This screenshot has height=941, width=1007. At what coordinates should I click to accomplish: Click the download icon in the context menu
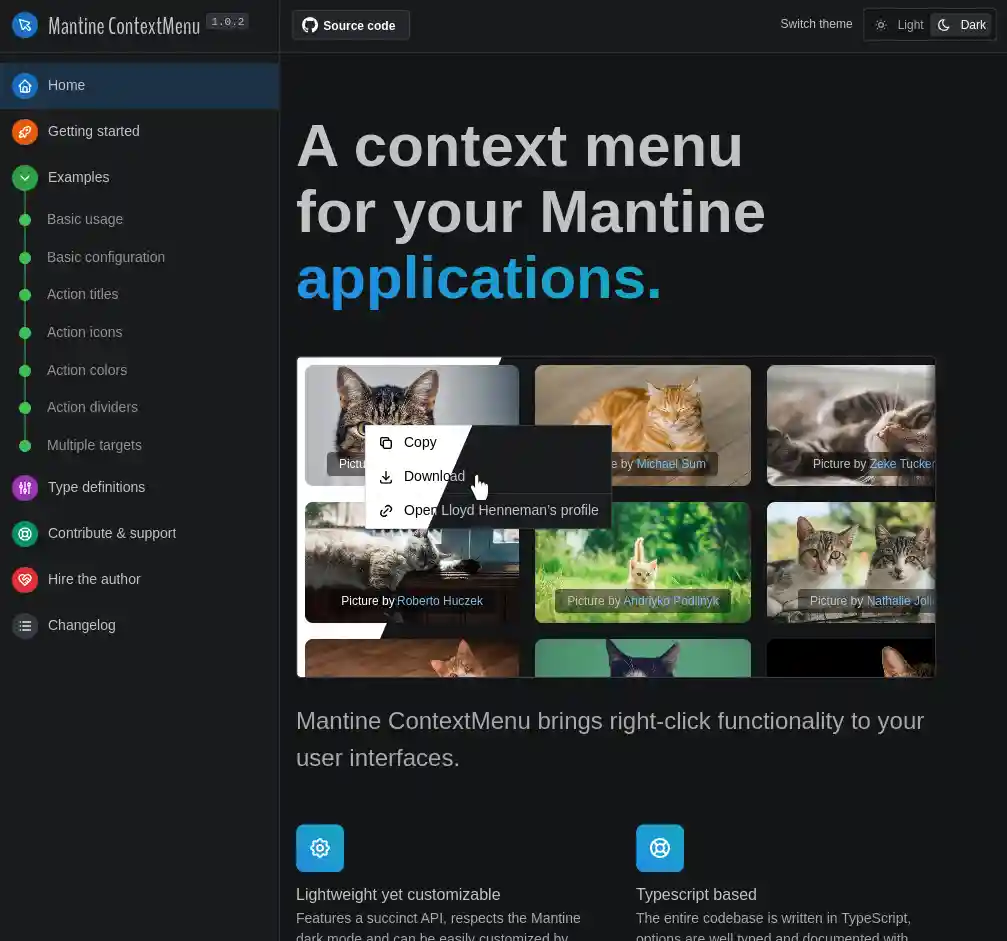point(385,476)
